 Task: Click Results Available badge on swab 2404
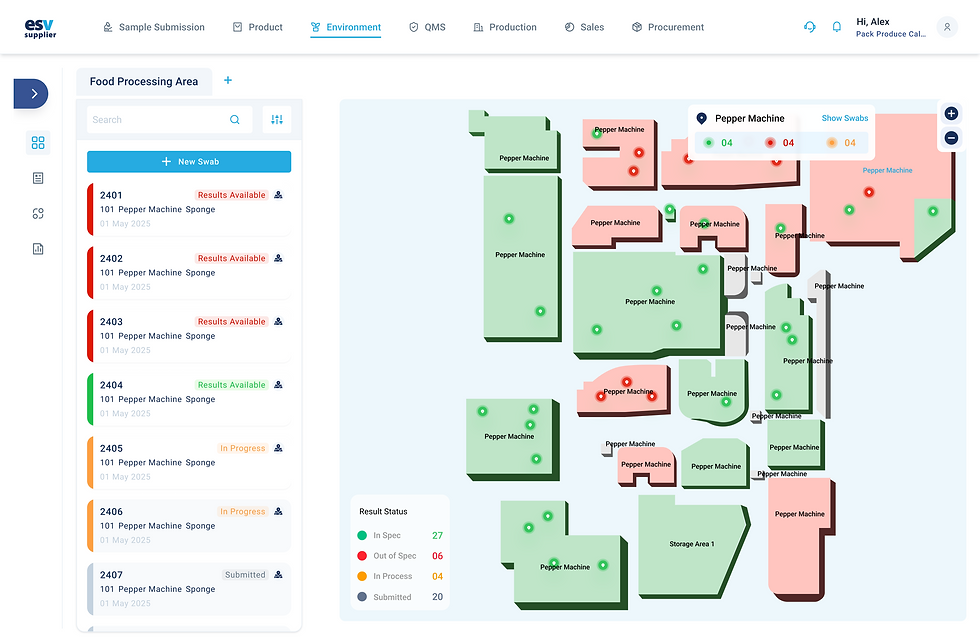(x=231, y=385)
